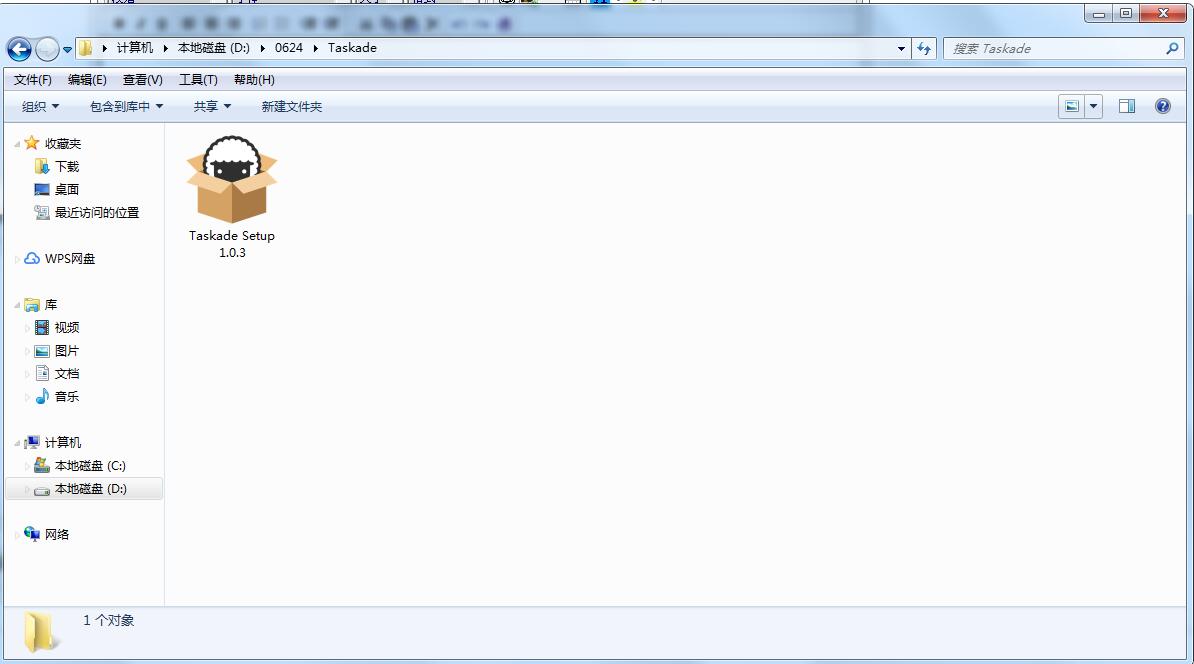Click the refresh button beside address bar
Image resolution: width=1194 pixels, height=664 pixels.
point(924,48)
